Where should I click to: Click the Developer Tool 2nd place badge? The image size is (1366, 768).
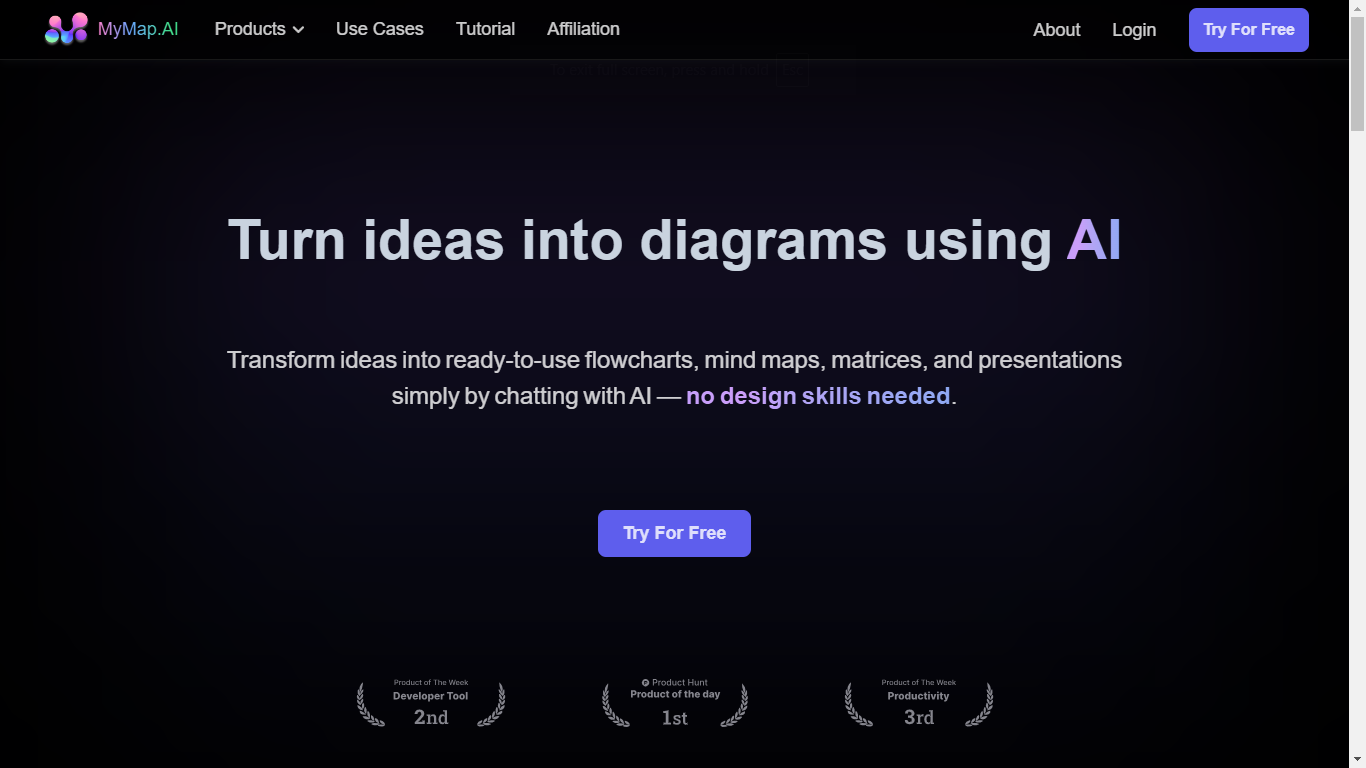(x=431, y=704)
